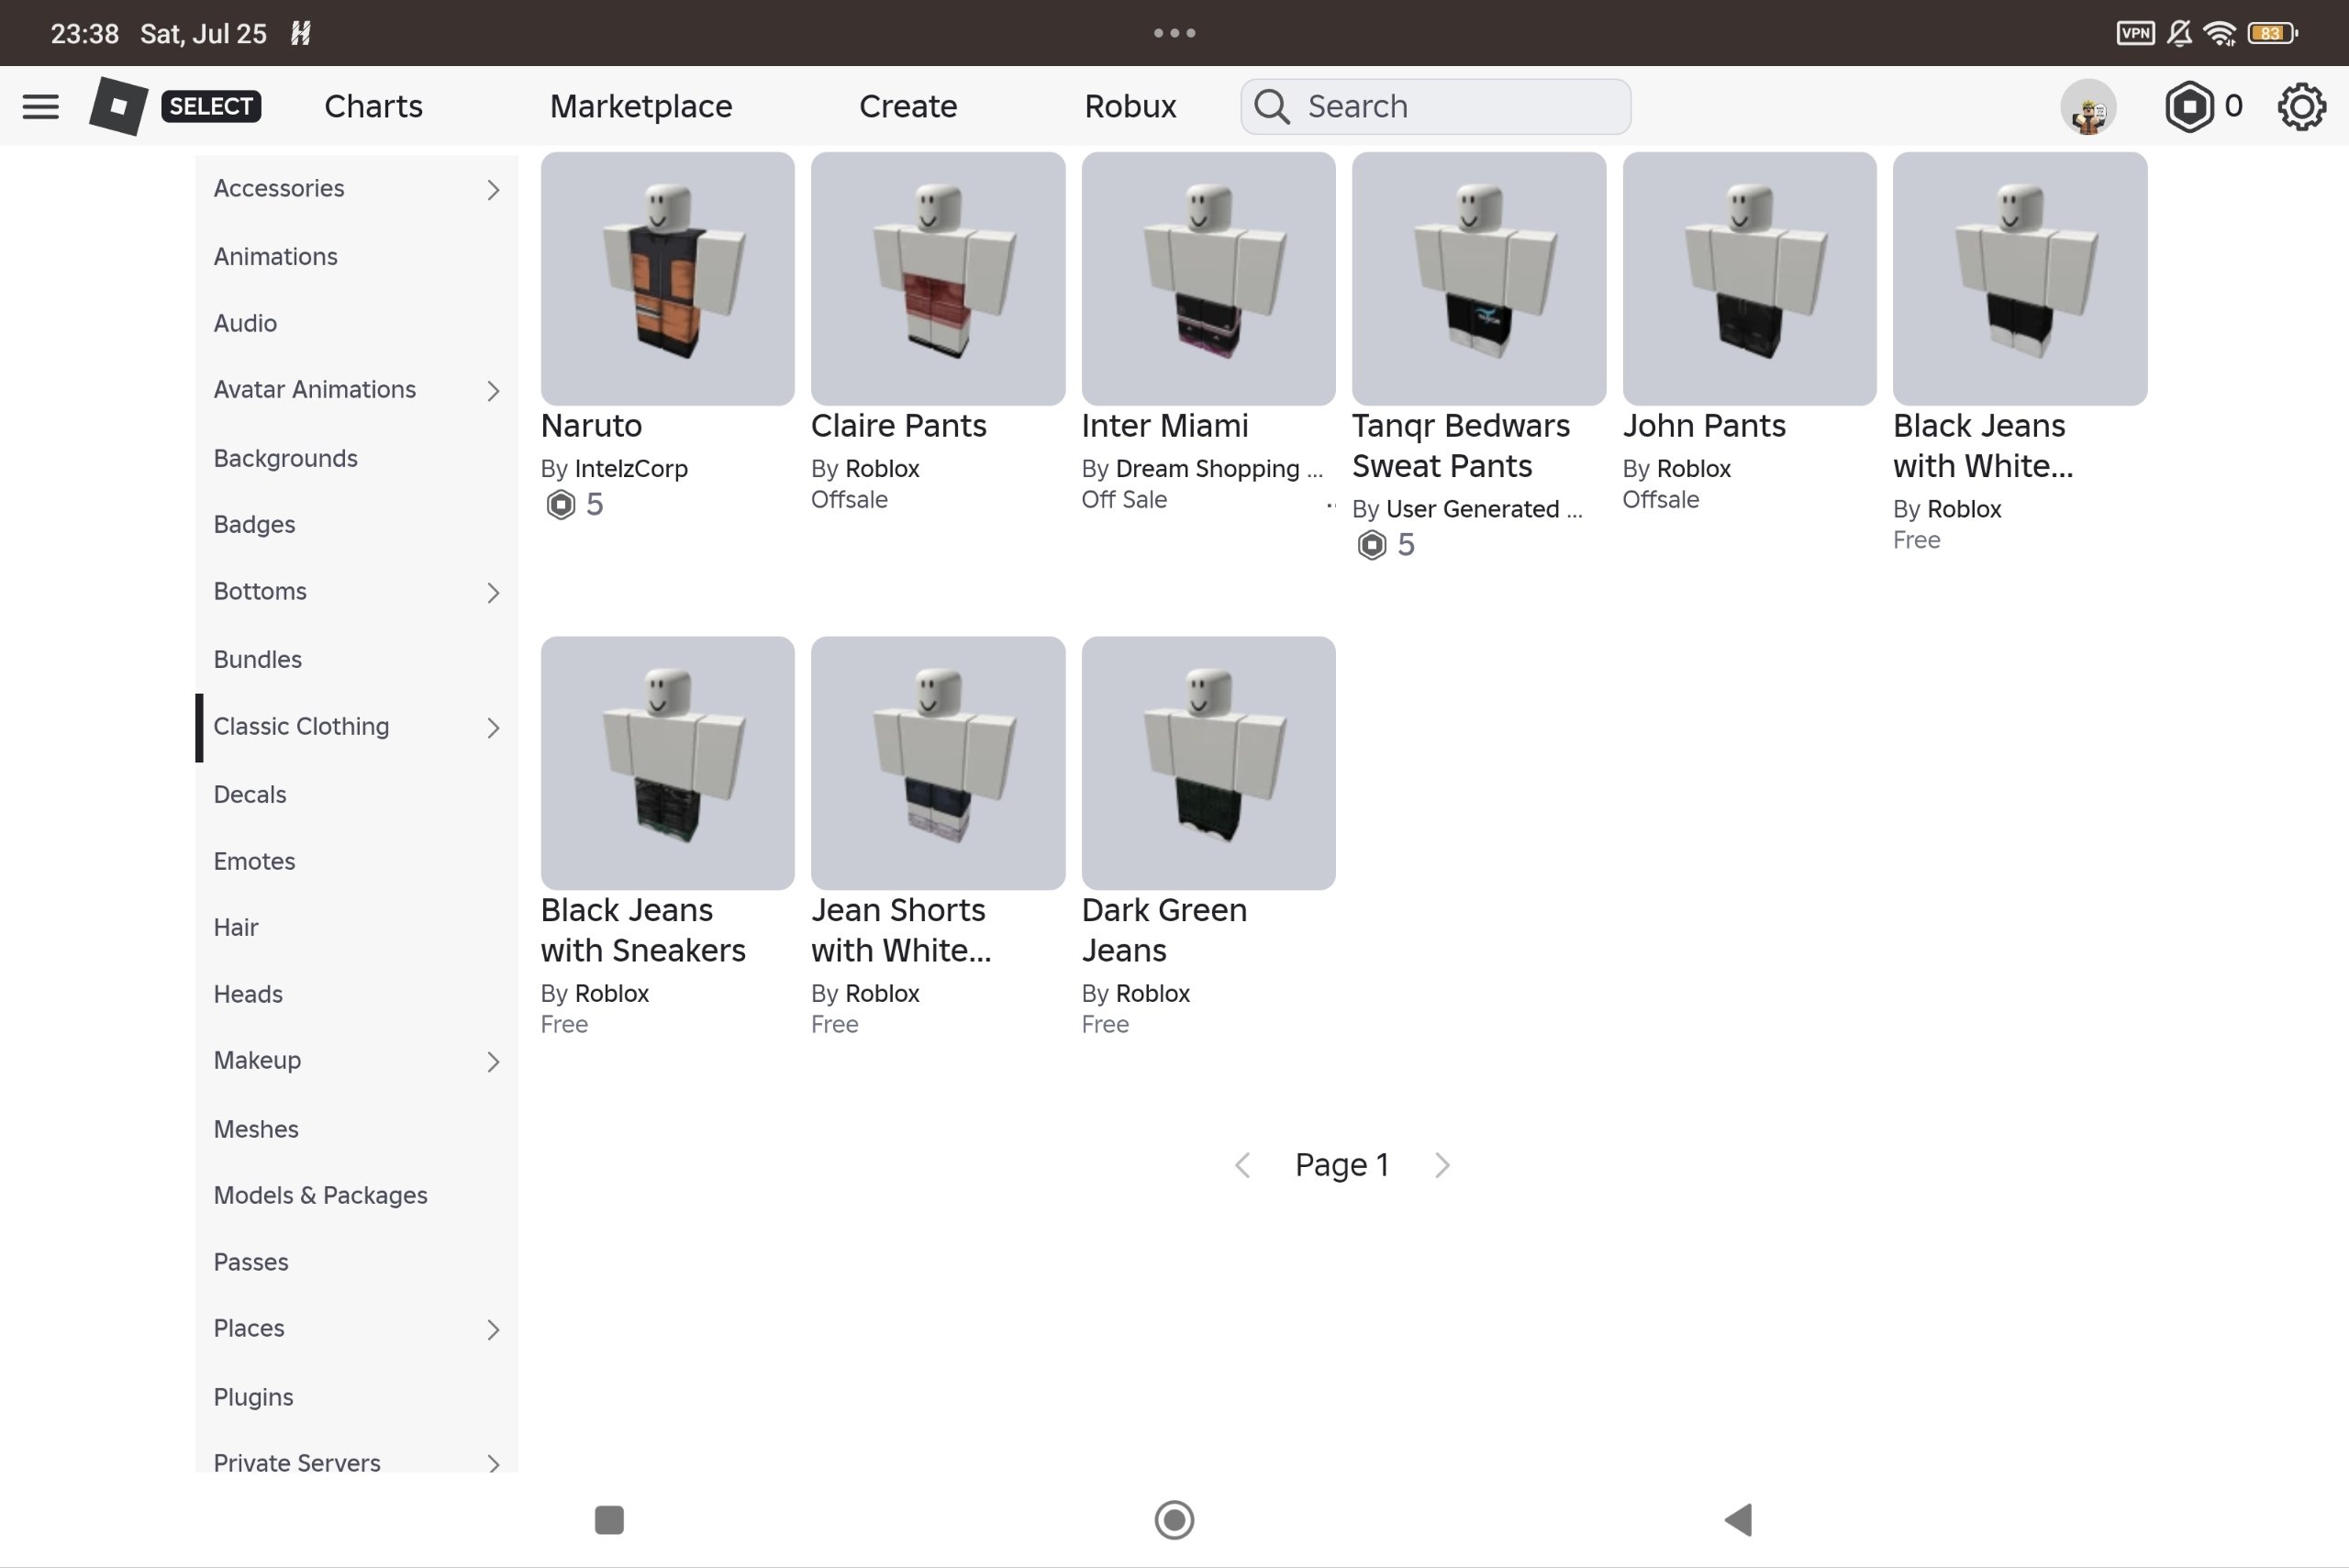2349x1568 pixels.
Task: Click the Dark Green Jeans title
Action: [1164, 930]
